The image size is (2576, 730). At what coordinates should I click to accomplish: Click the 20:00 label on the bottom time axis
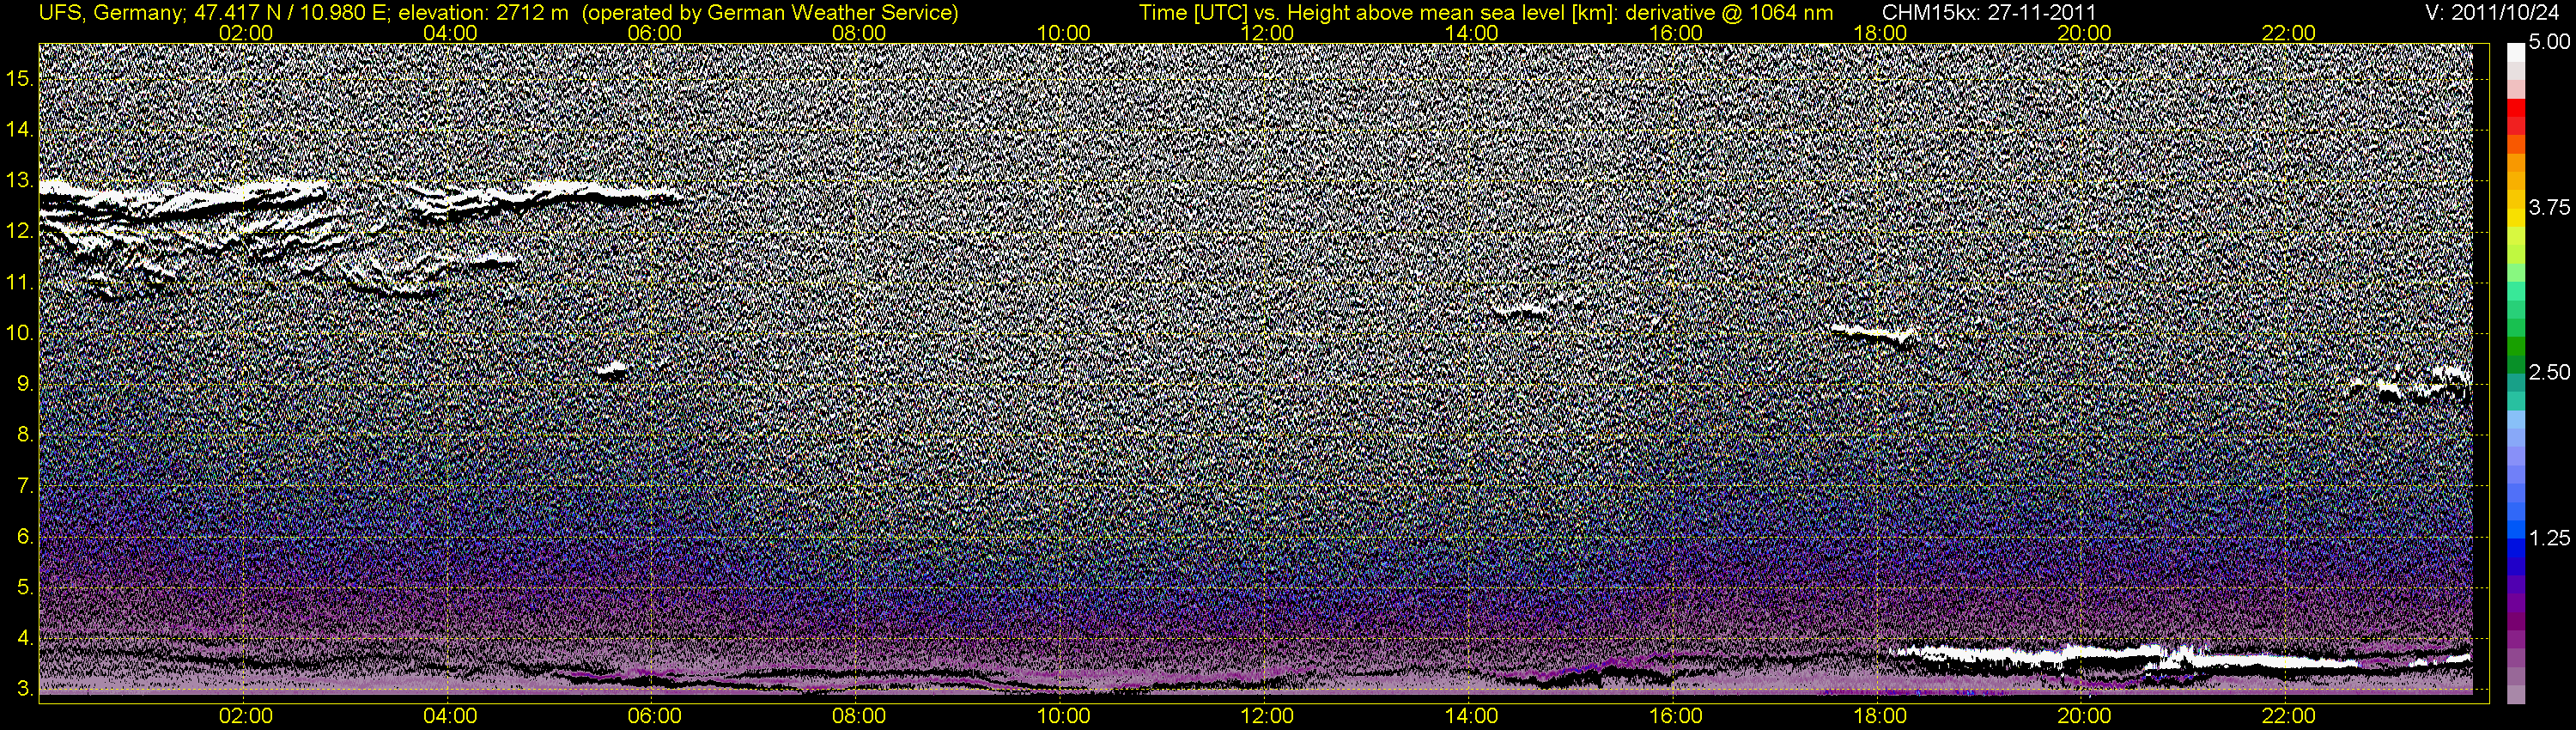pos(2084,716)
